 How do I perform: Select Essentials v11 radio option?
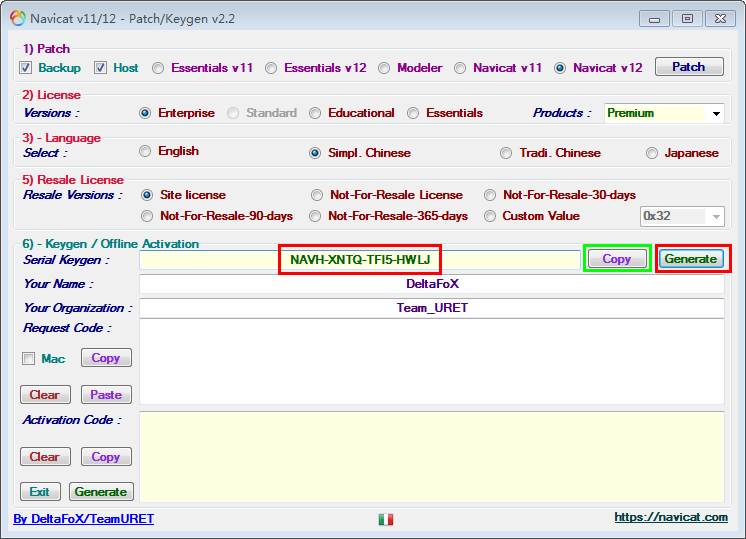[158, 68]
